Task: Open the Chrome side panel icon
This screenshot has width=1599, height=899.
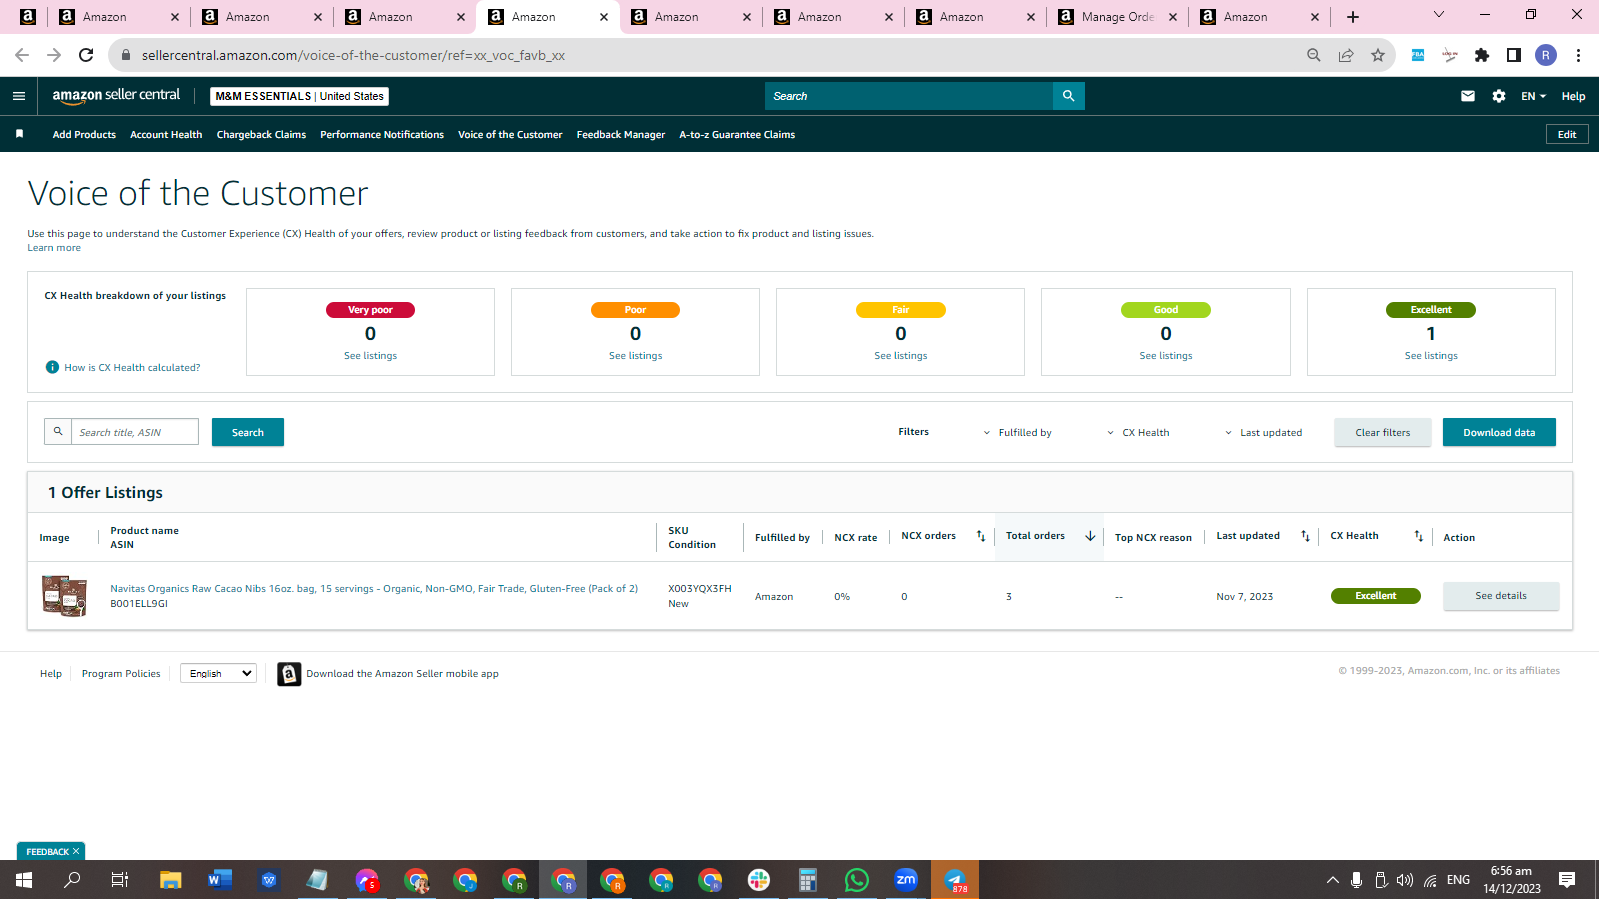Action: pyautogui.click(x=1514, y=55)
